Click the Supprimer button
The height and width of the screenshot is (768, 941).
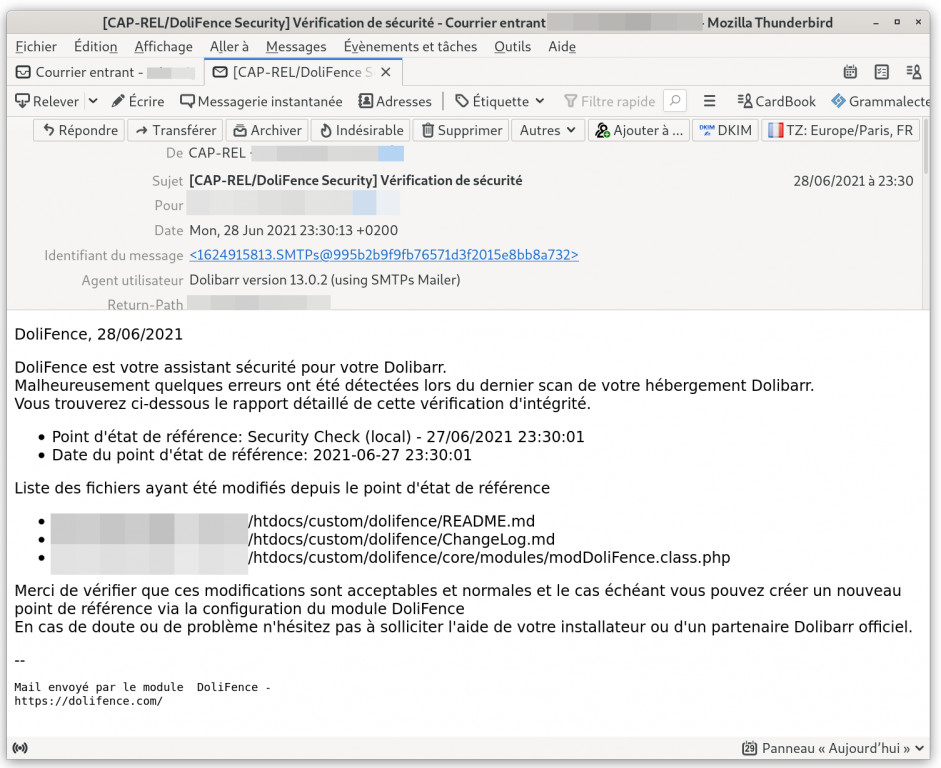point(461,130)
